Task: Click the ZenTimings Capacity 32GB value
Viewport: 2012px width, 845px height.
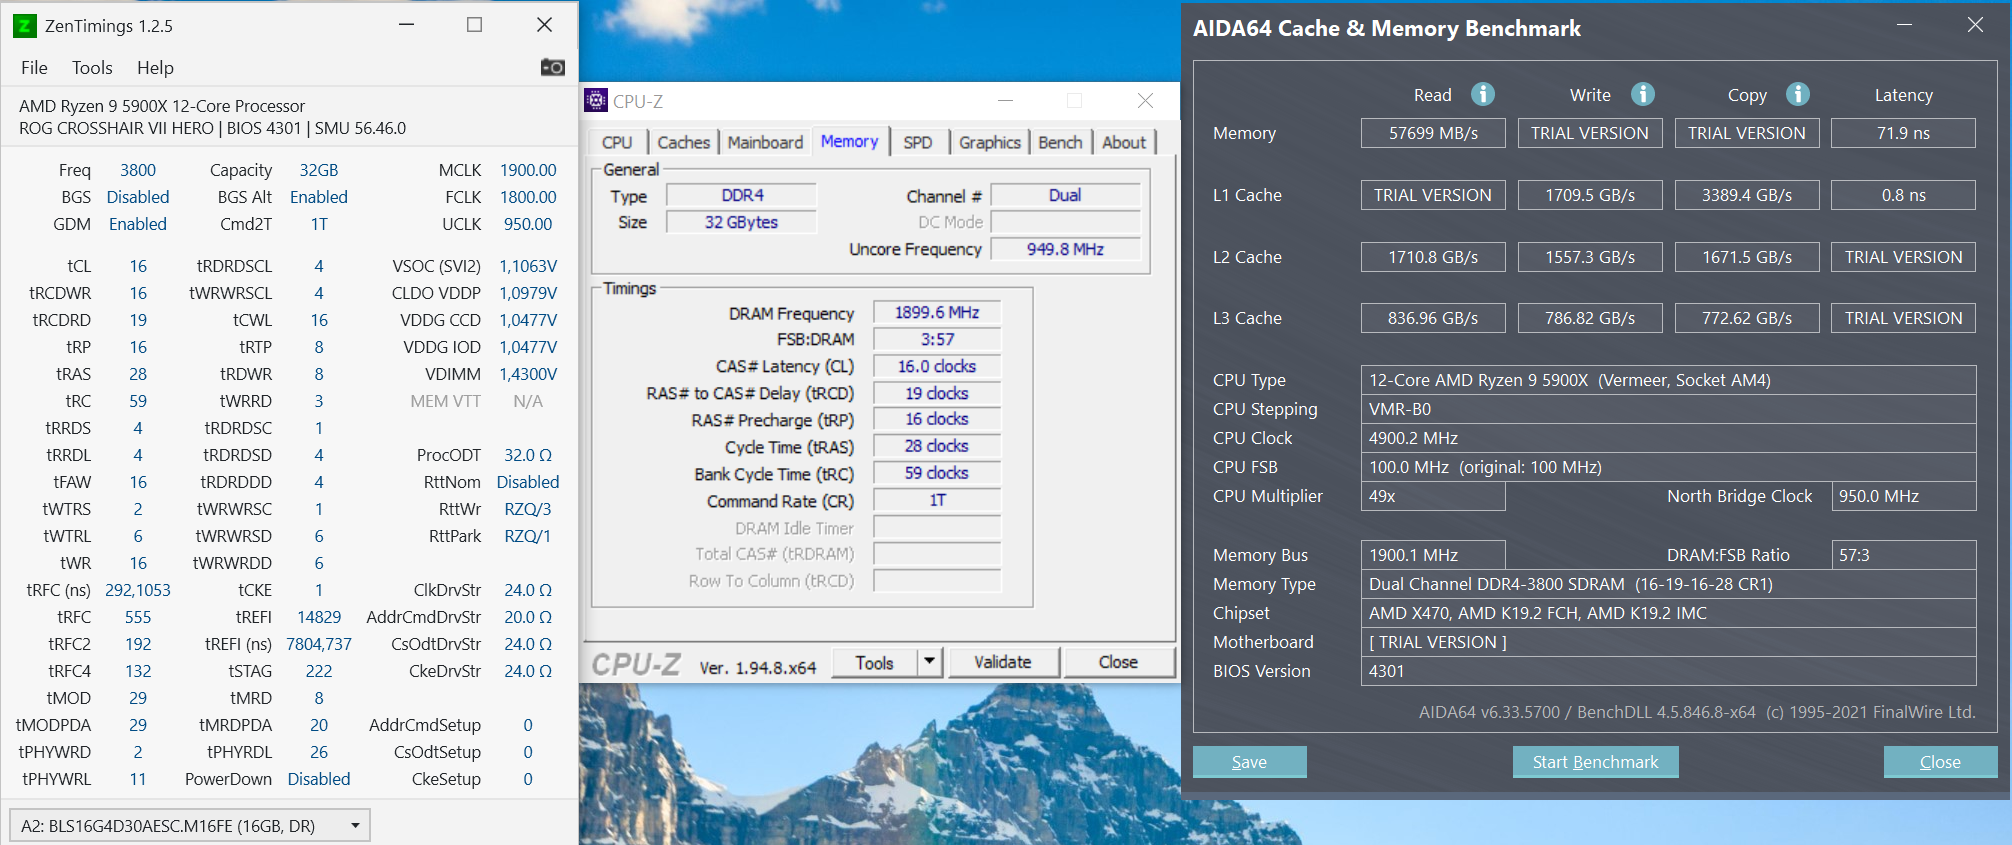Action: [319, 170]
